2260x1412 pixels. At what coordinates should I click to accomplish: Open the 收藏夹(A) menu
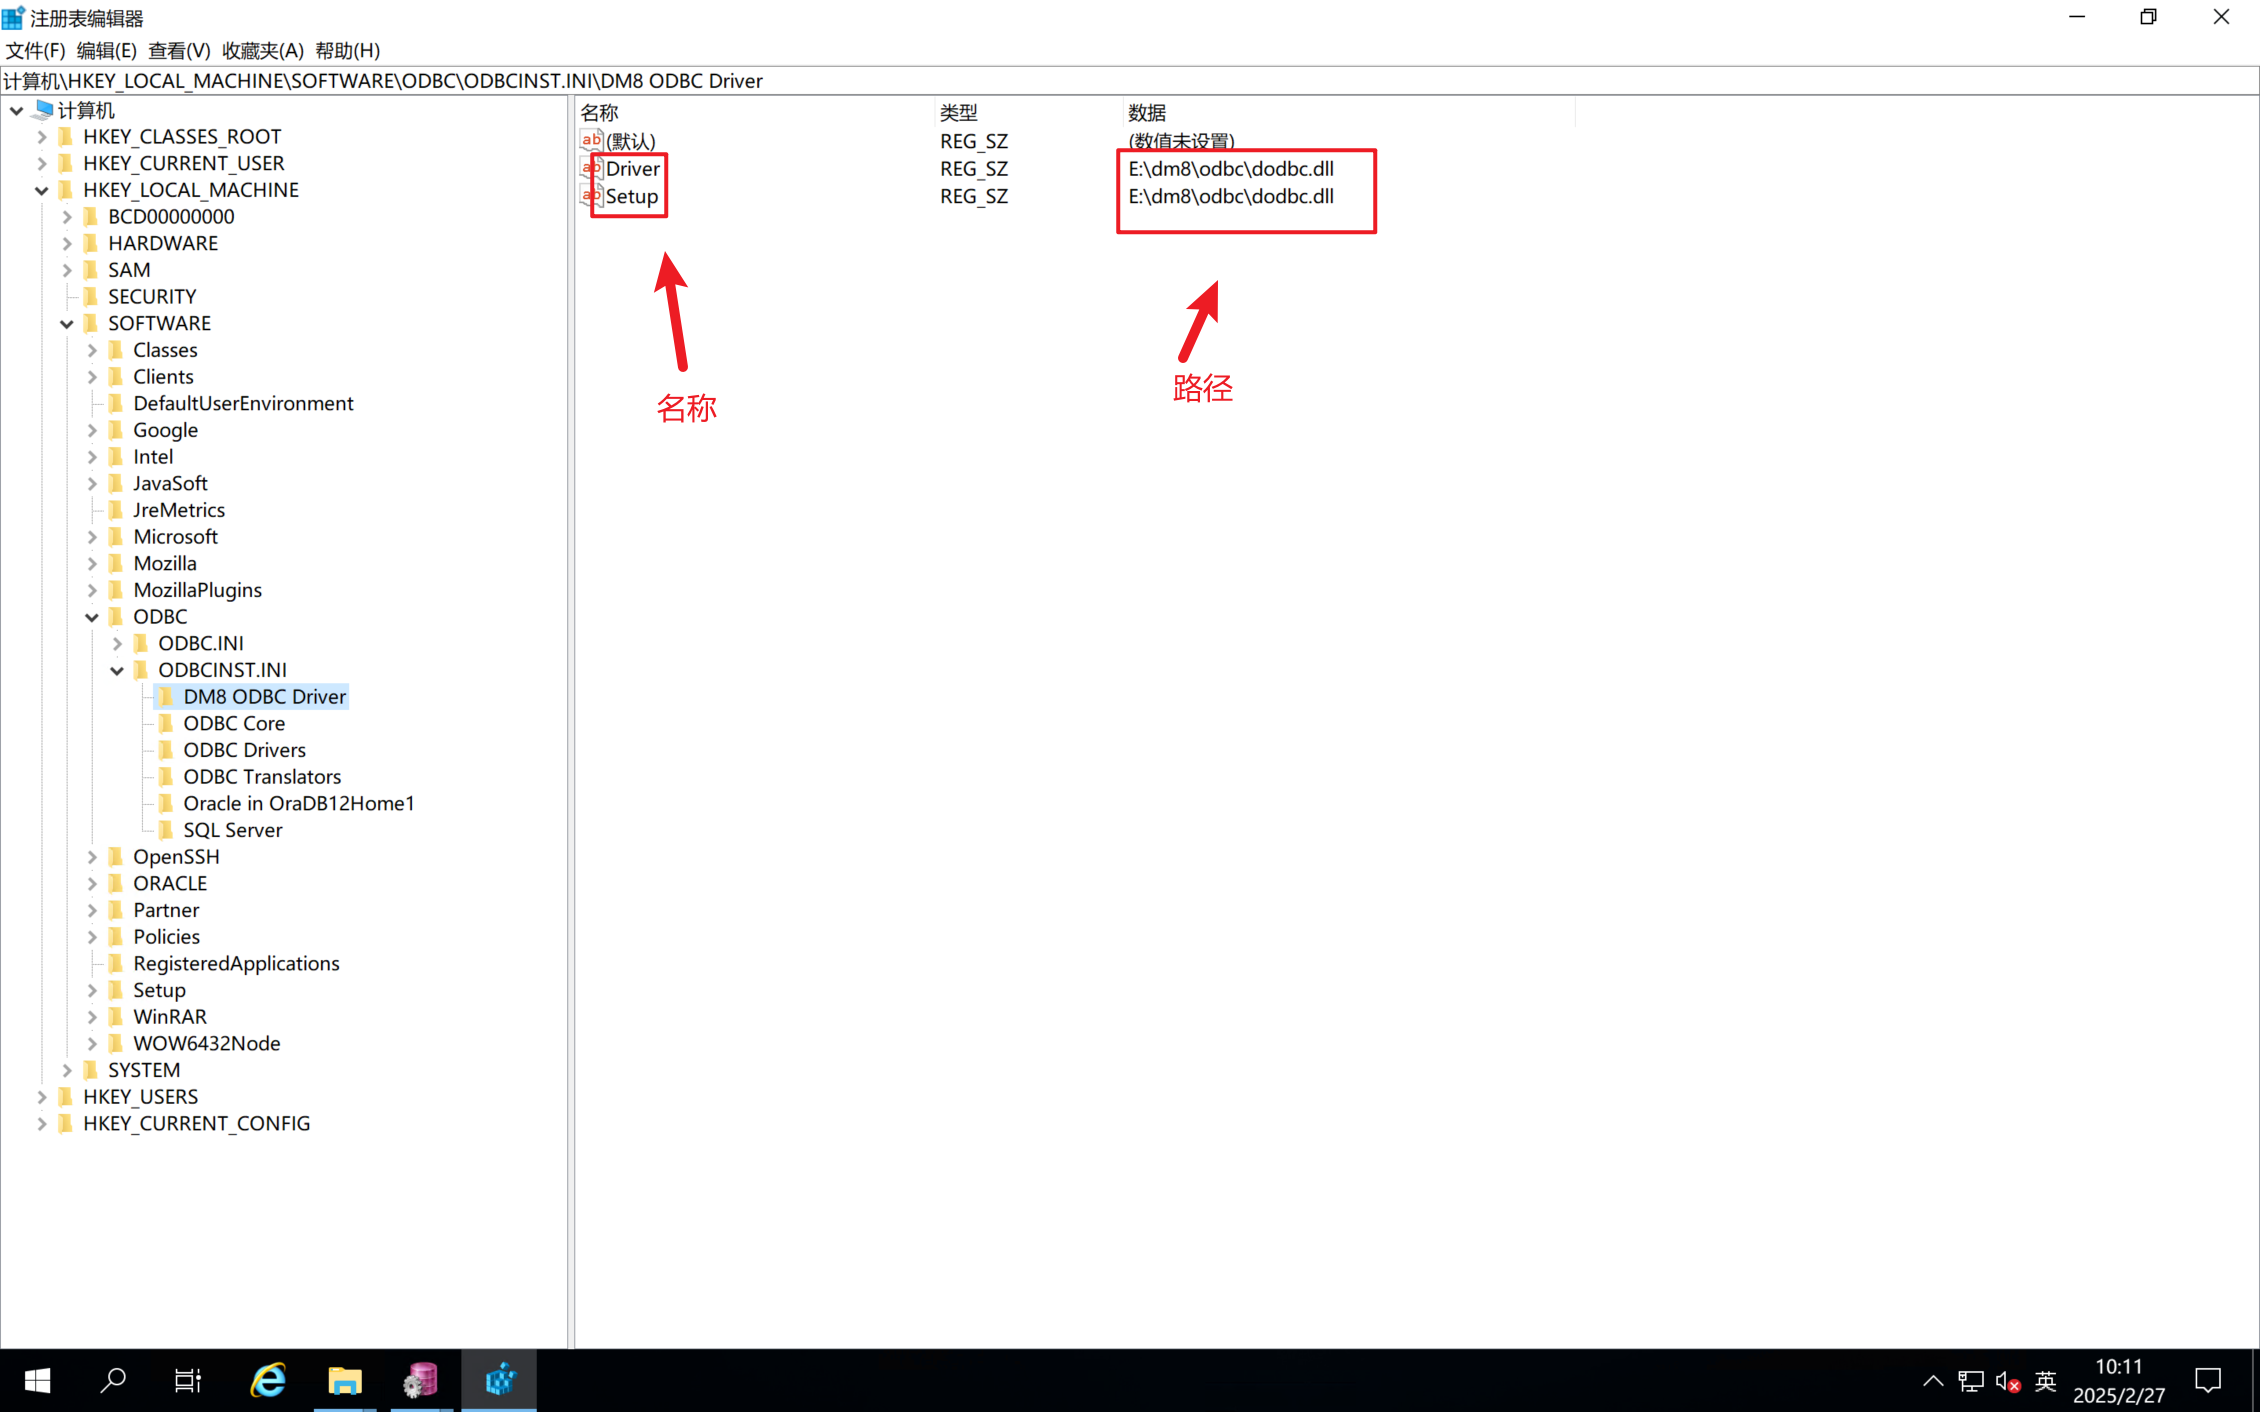[262, 50]
